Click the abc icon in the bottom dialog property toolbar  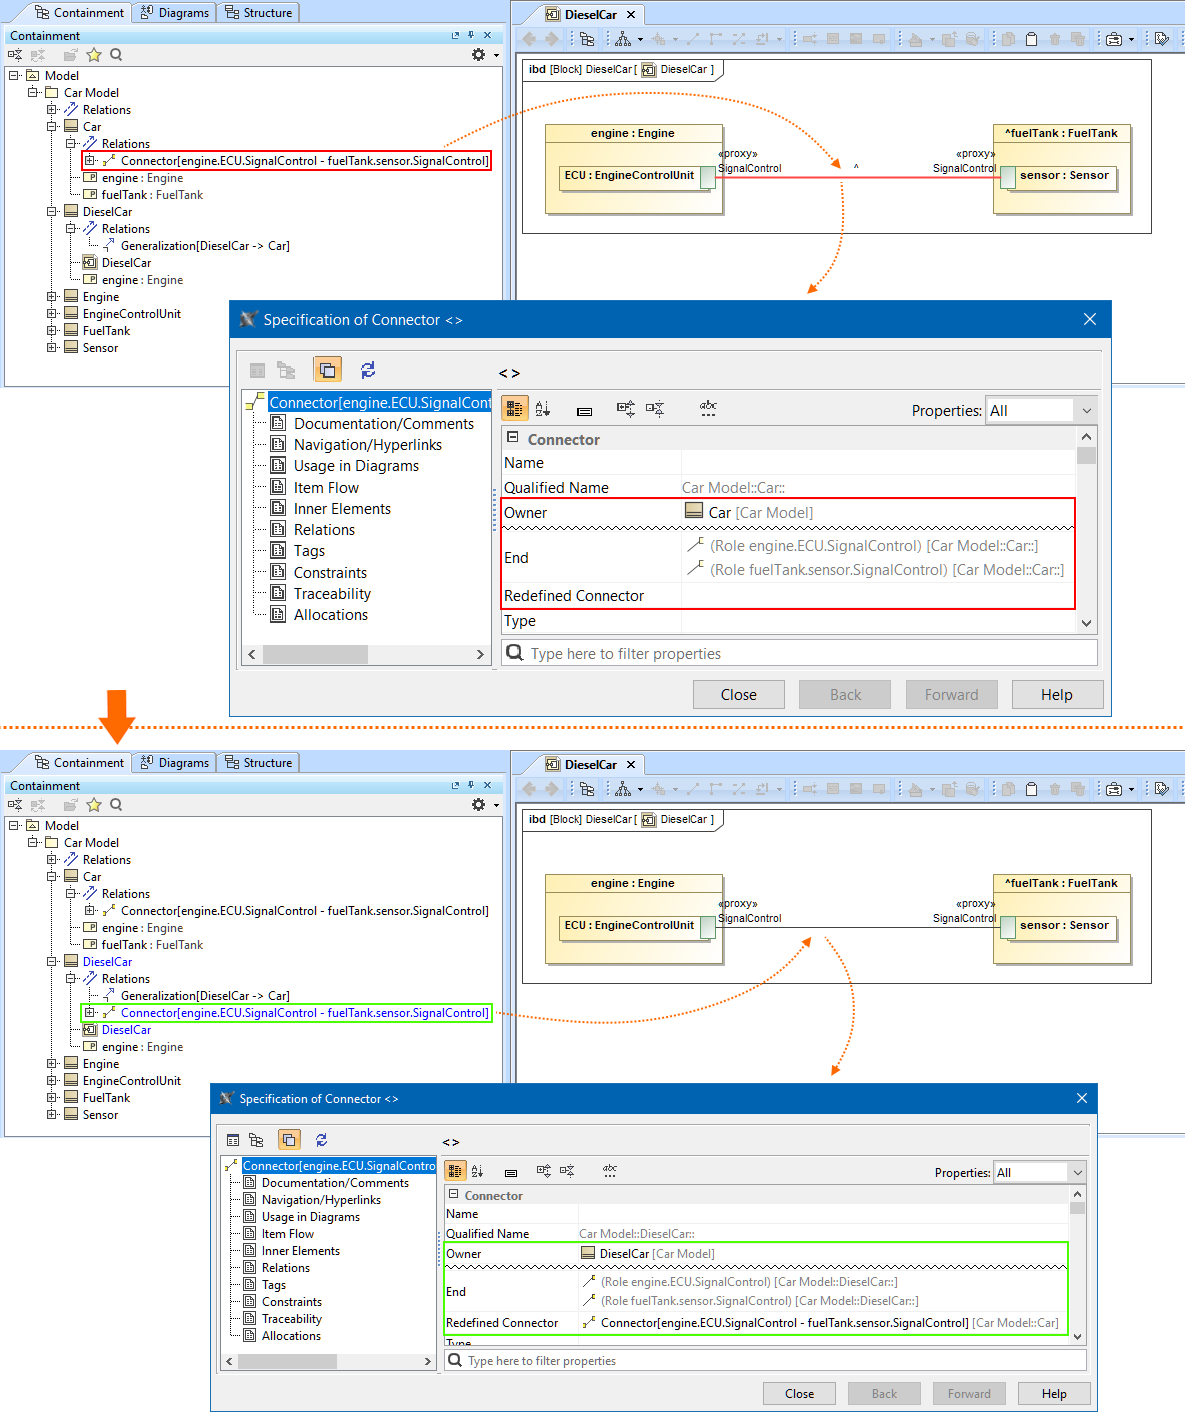610,1171
